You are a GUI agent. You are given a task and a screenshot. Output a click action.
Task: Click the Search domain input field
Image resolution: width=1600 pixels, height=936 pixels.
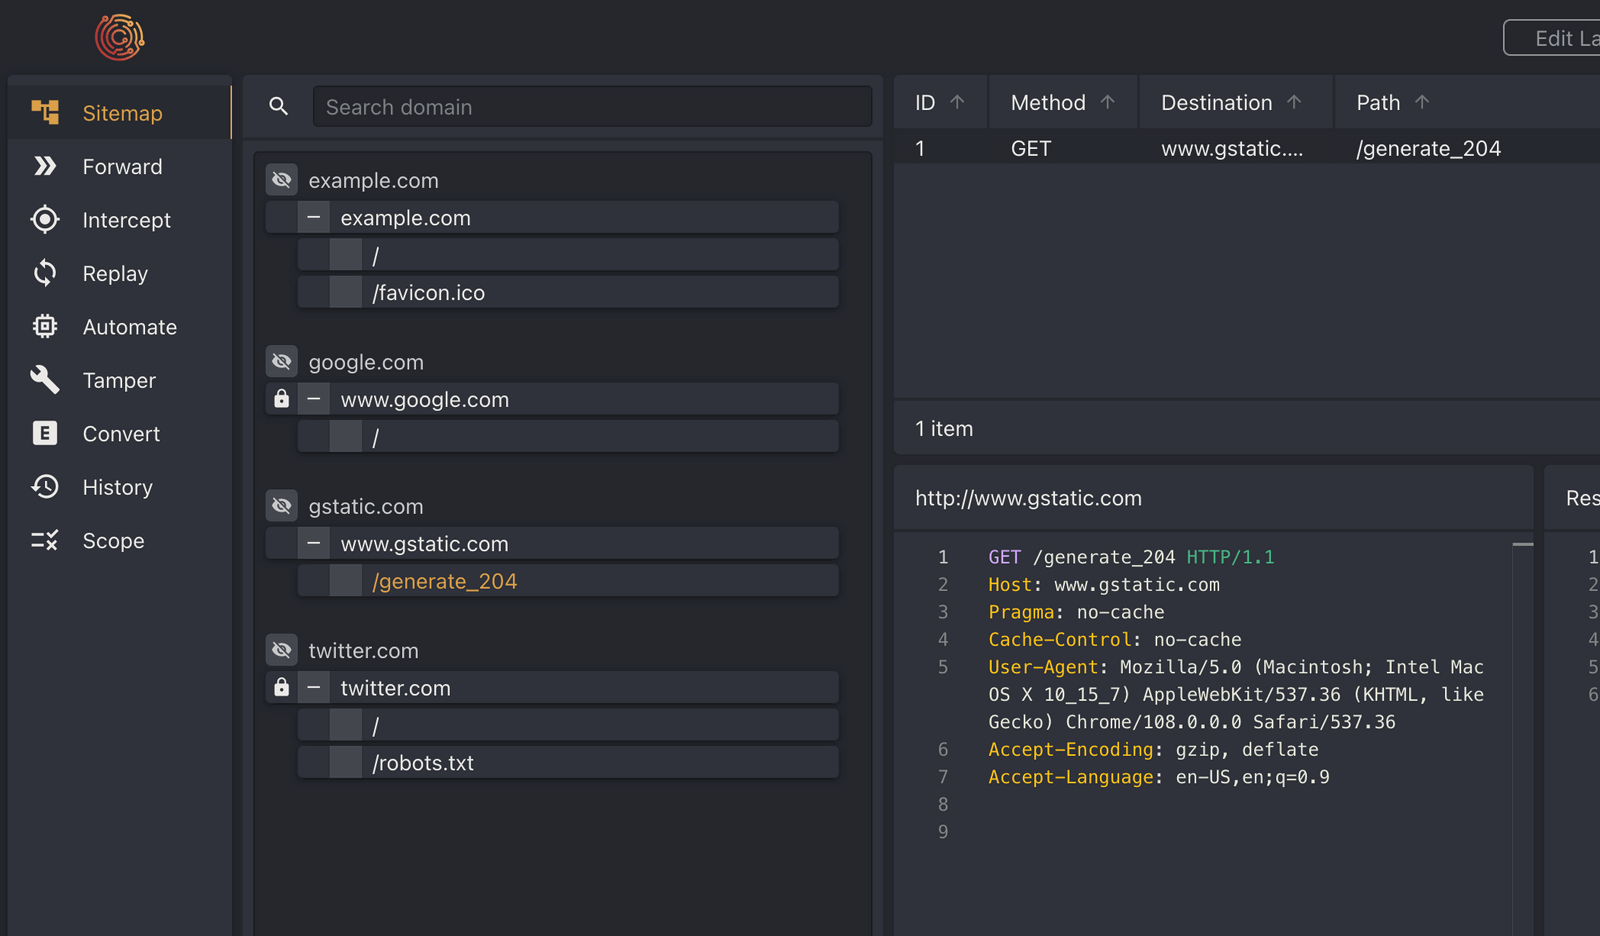coord(592,106)
